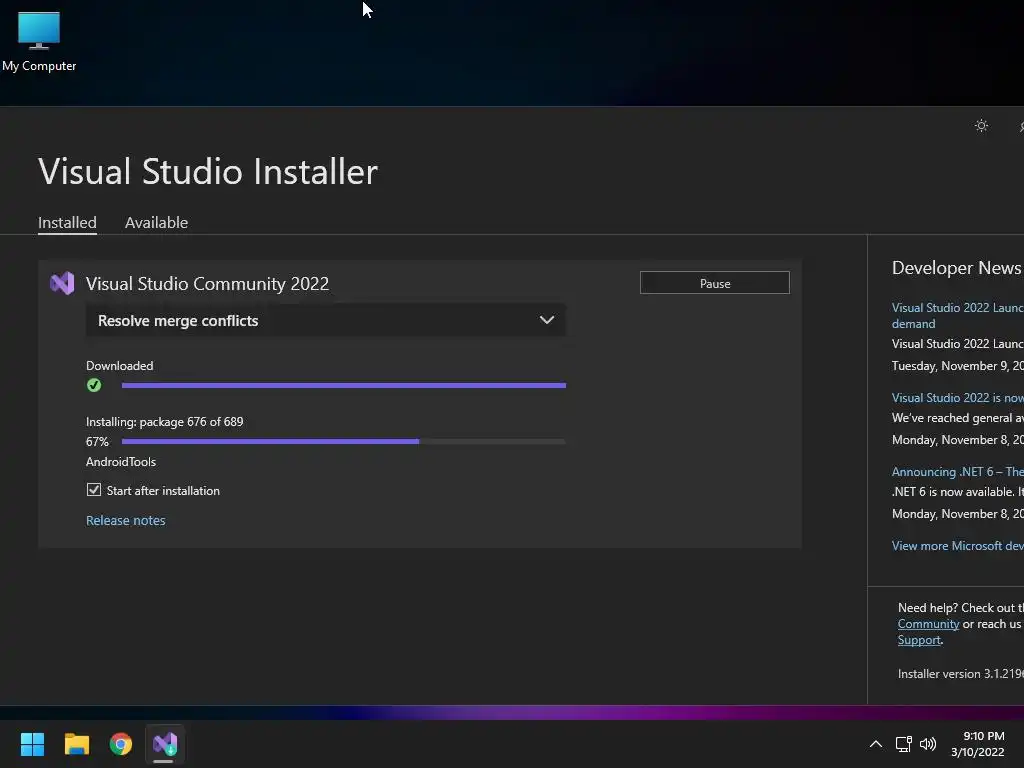The width and height of the screenshot is (1024, 768).
Task: Uncheck Start after installation checkbox
Action: click(94, 490)
